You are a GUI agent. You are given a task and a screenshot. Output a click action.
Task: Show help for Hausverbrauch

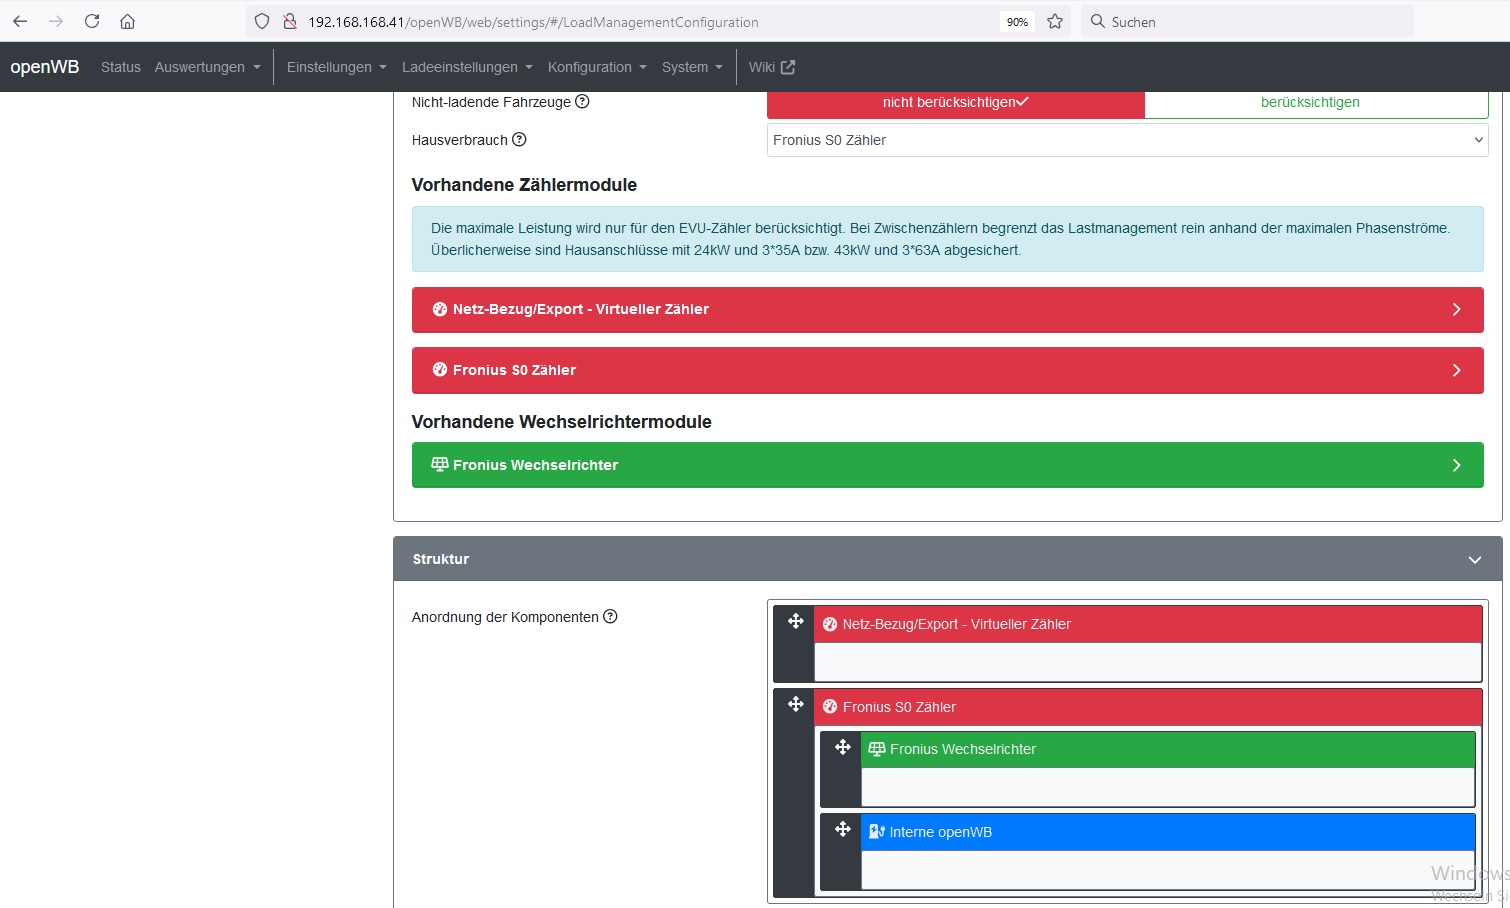click(519, 139)
